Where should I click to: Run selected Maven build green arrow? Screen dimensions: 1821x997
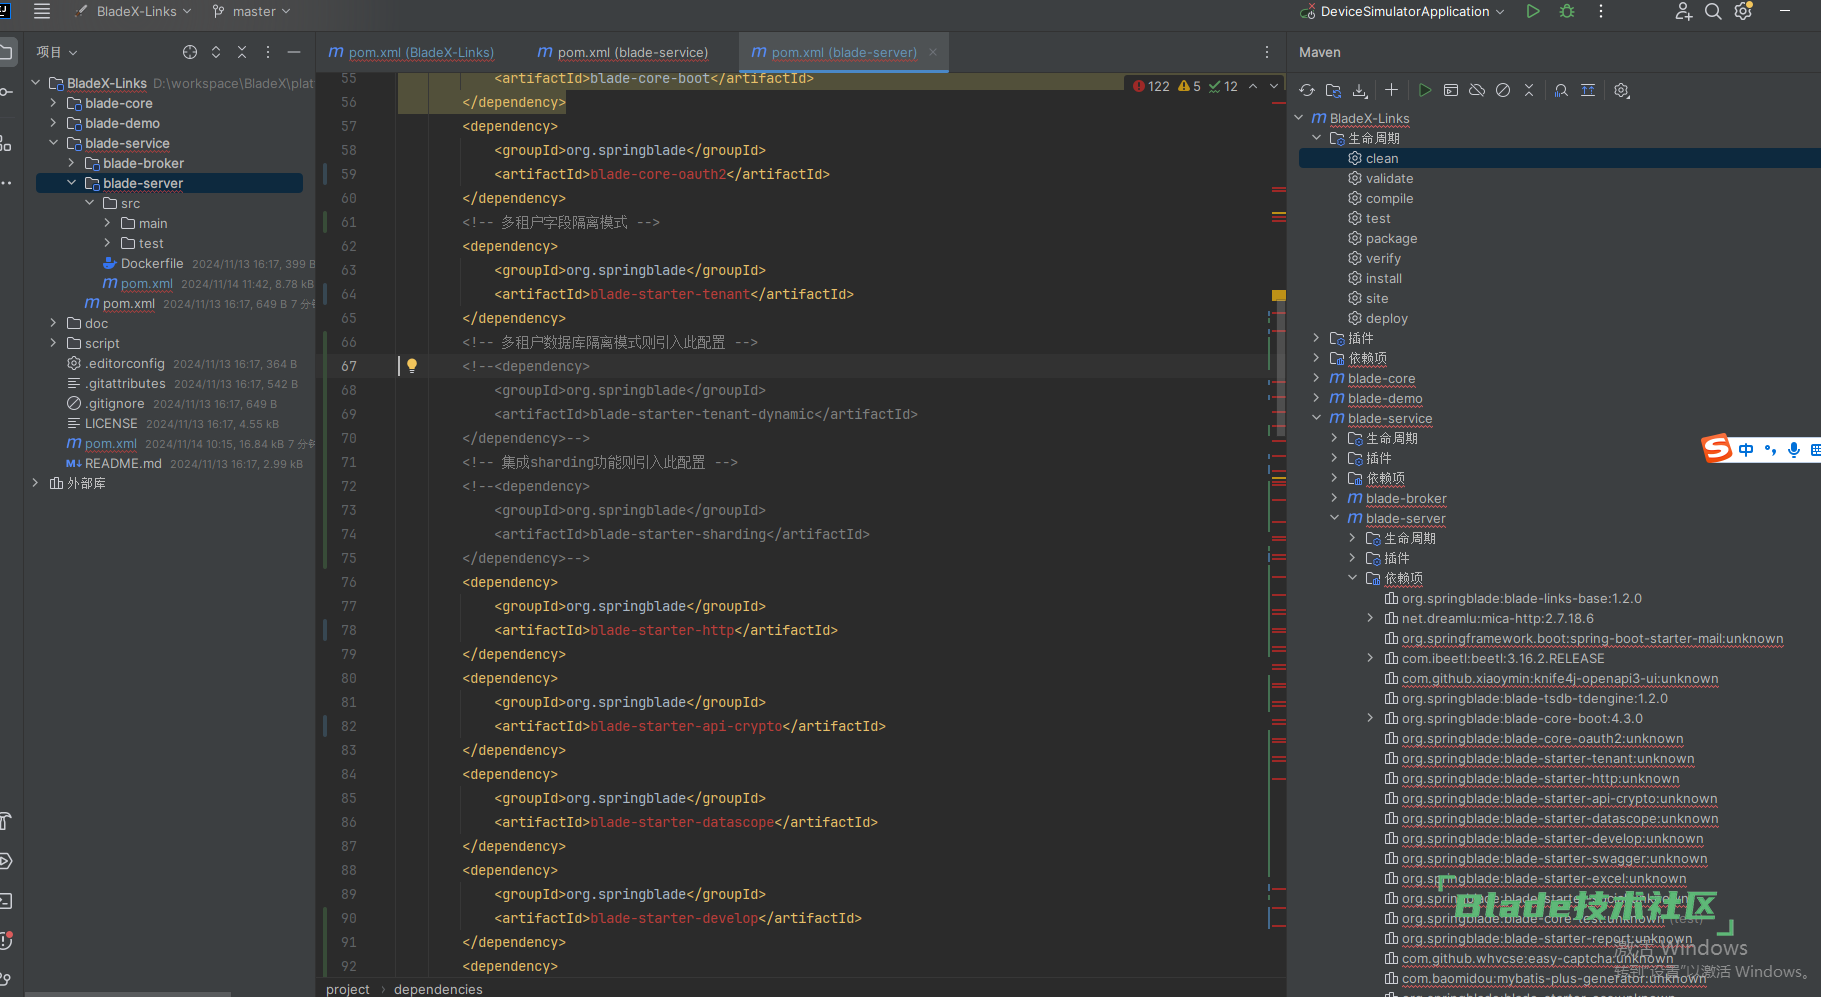tap(1425, 90)
